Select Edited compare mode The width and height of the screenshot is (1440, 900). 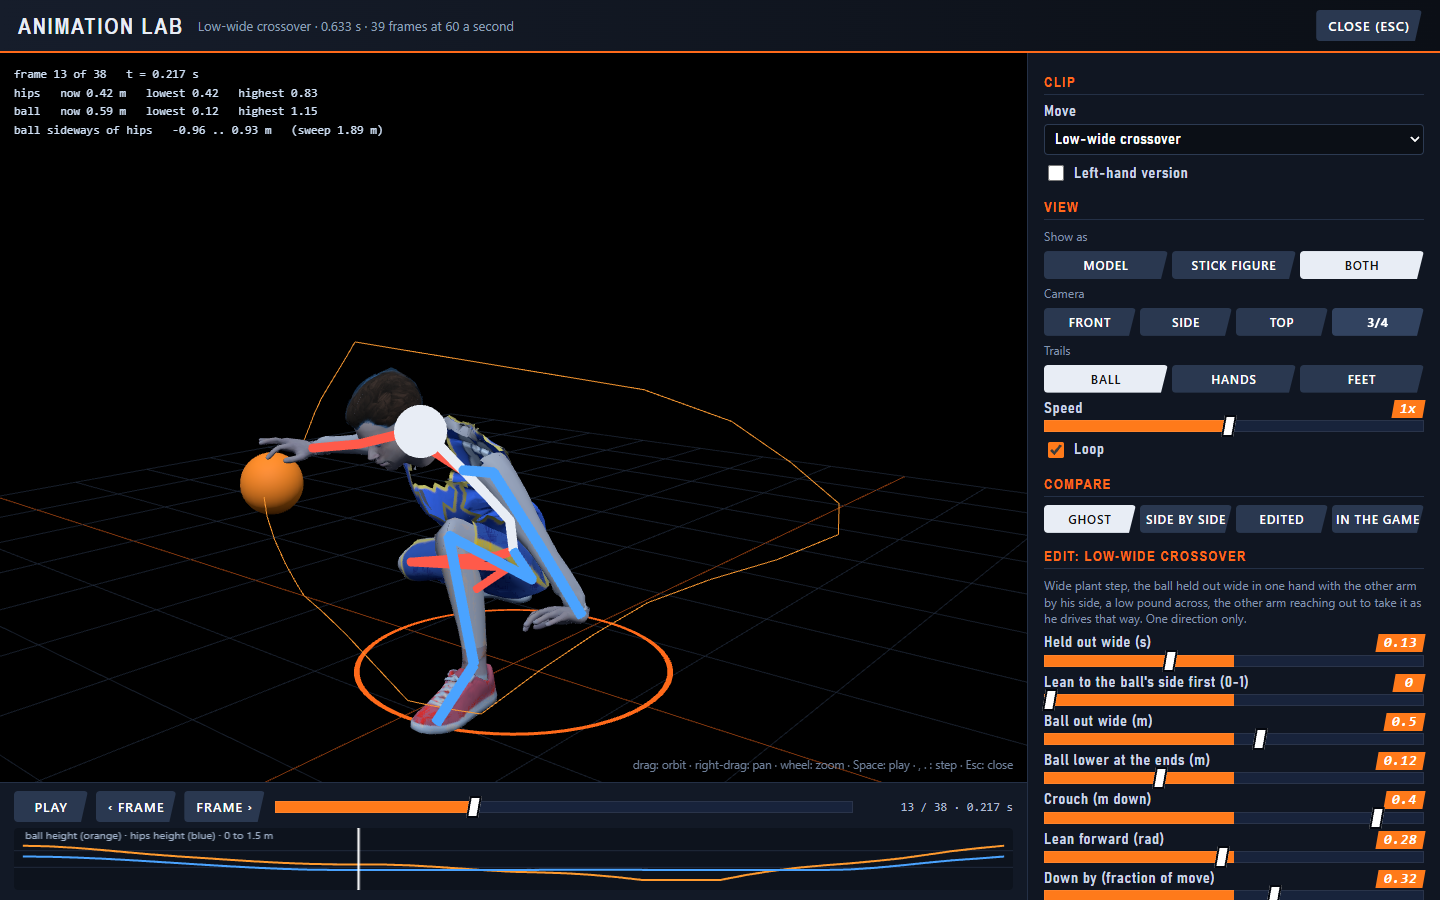point(1281,519)
